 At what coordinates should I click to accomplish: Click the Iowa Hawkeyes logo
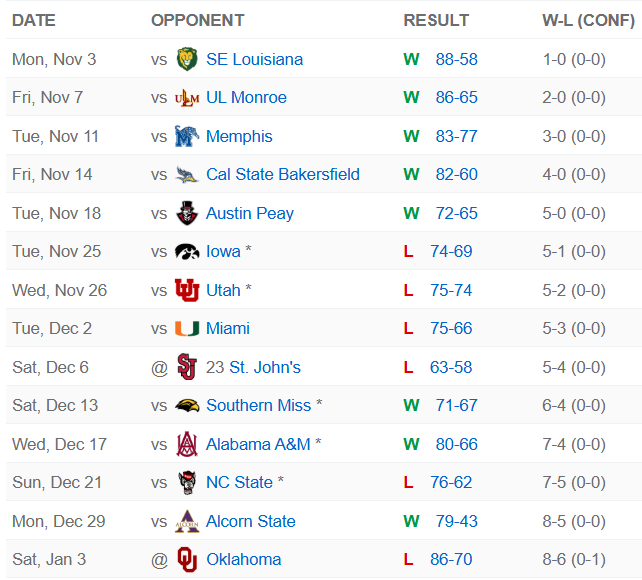tap(186, 252)
